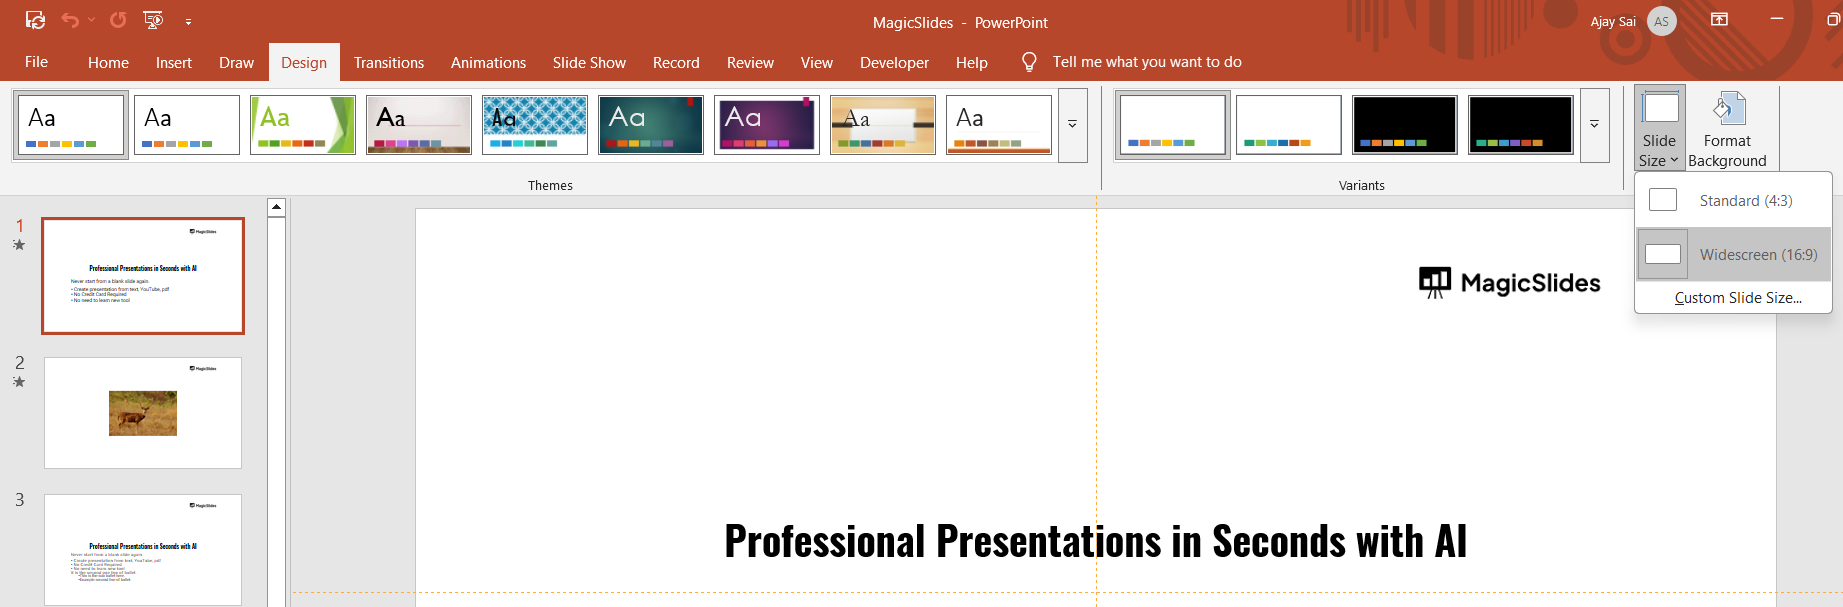Open Custom Slide Size dialog
This screenshot has height=607, width=1843.
[x=1737, y=298]
